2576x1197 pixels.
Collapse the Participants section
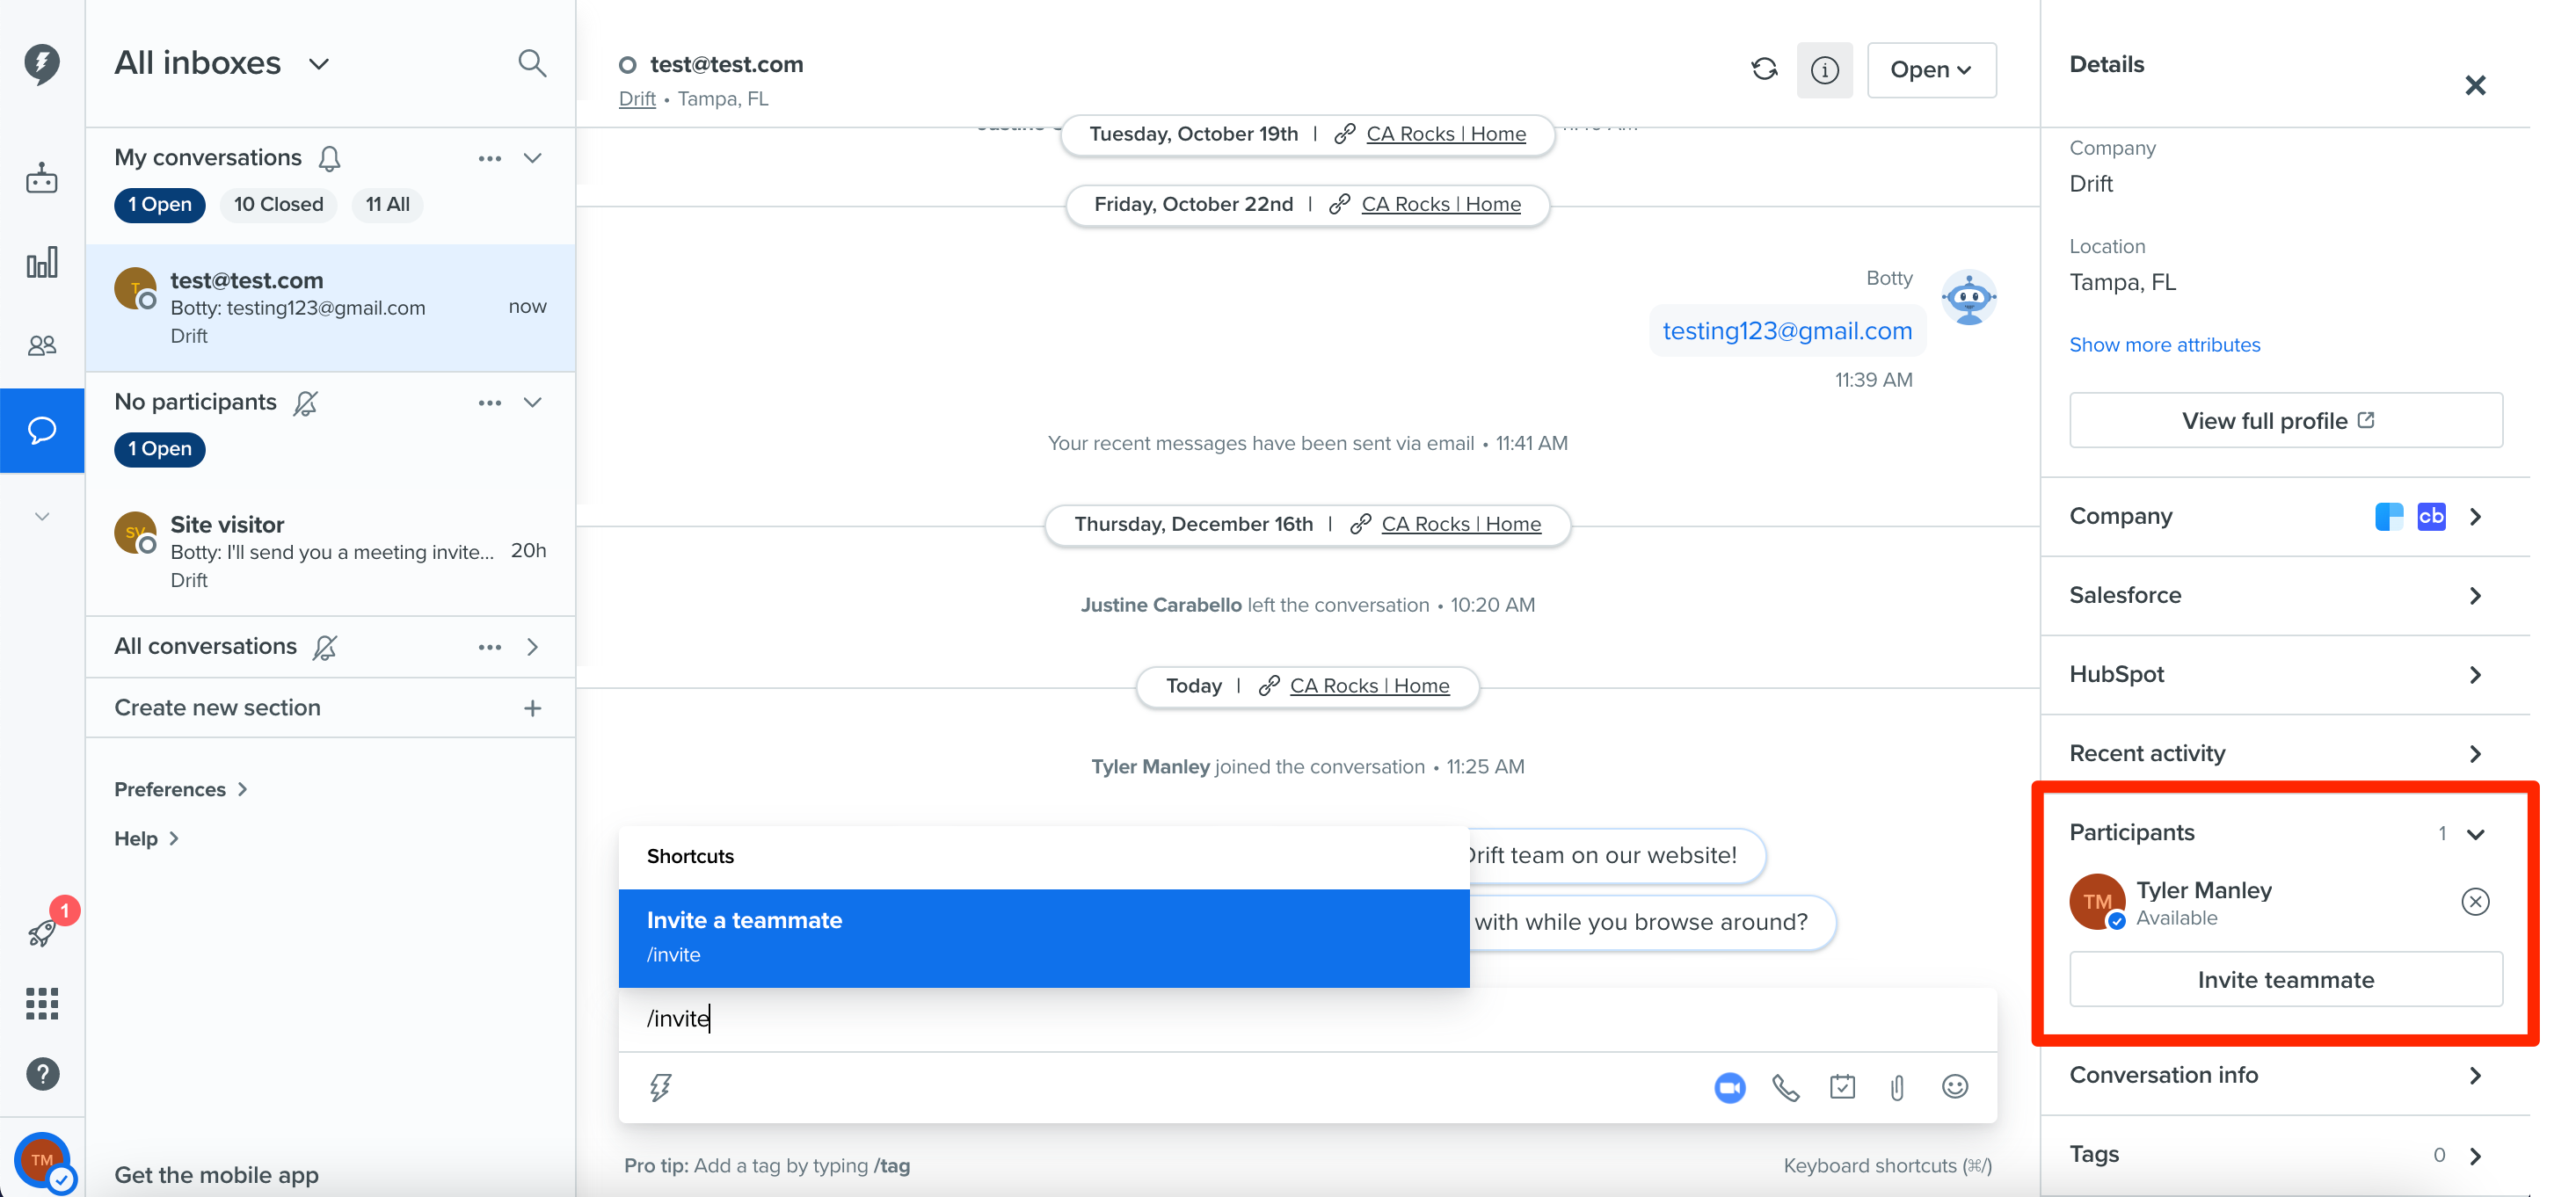[2476, 834]
